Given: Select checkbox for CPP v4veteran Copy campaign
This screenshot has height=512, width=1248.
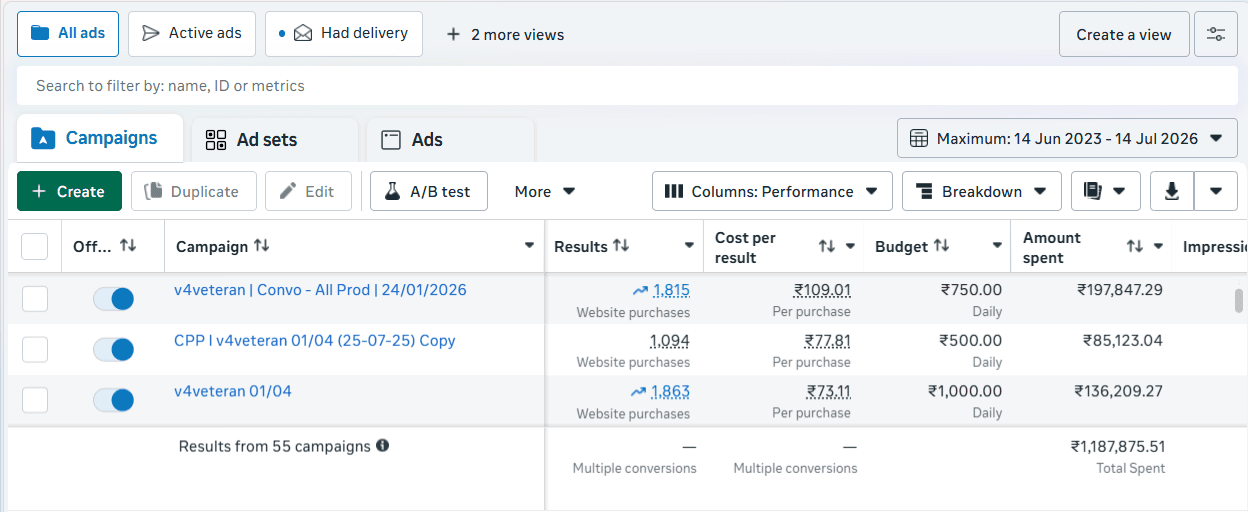Looking at the screenshot, I should [35, 349].
